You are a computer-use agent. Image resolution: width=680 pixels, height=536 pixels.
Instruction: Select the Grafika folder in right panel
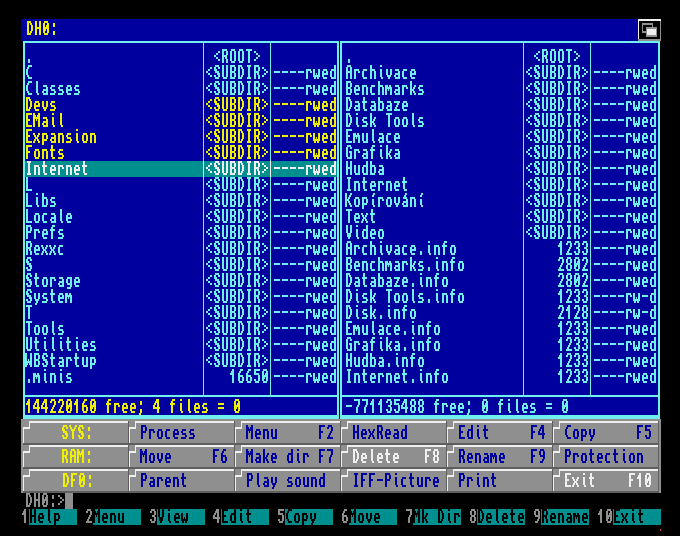373,153
